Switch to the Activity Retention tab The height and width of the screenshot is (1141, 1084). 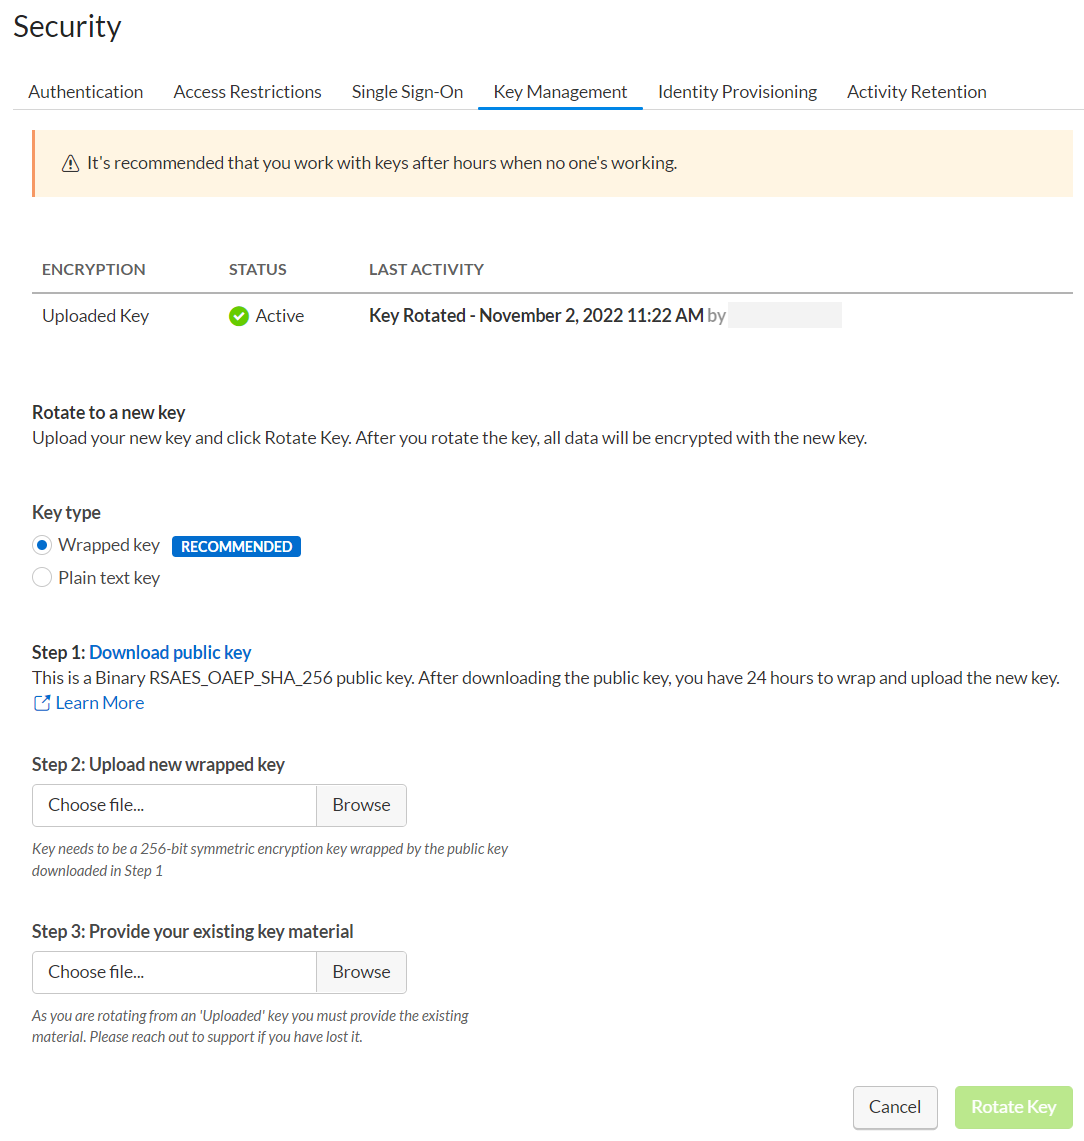(x=916, y=91)
